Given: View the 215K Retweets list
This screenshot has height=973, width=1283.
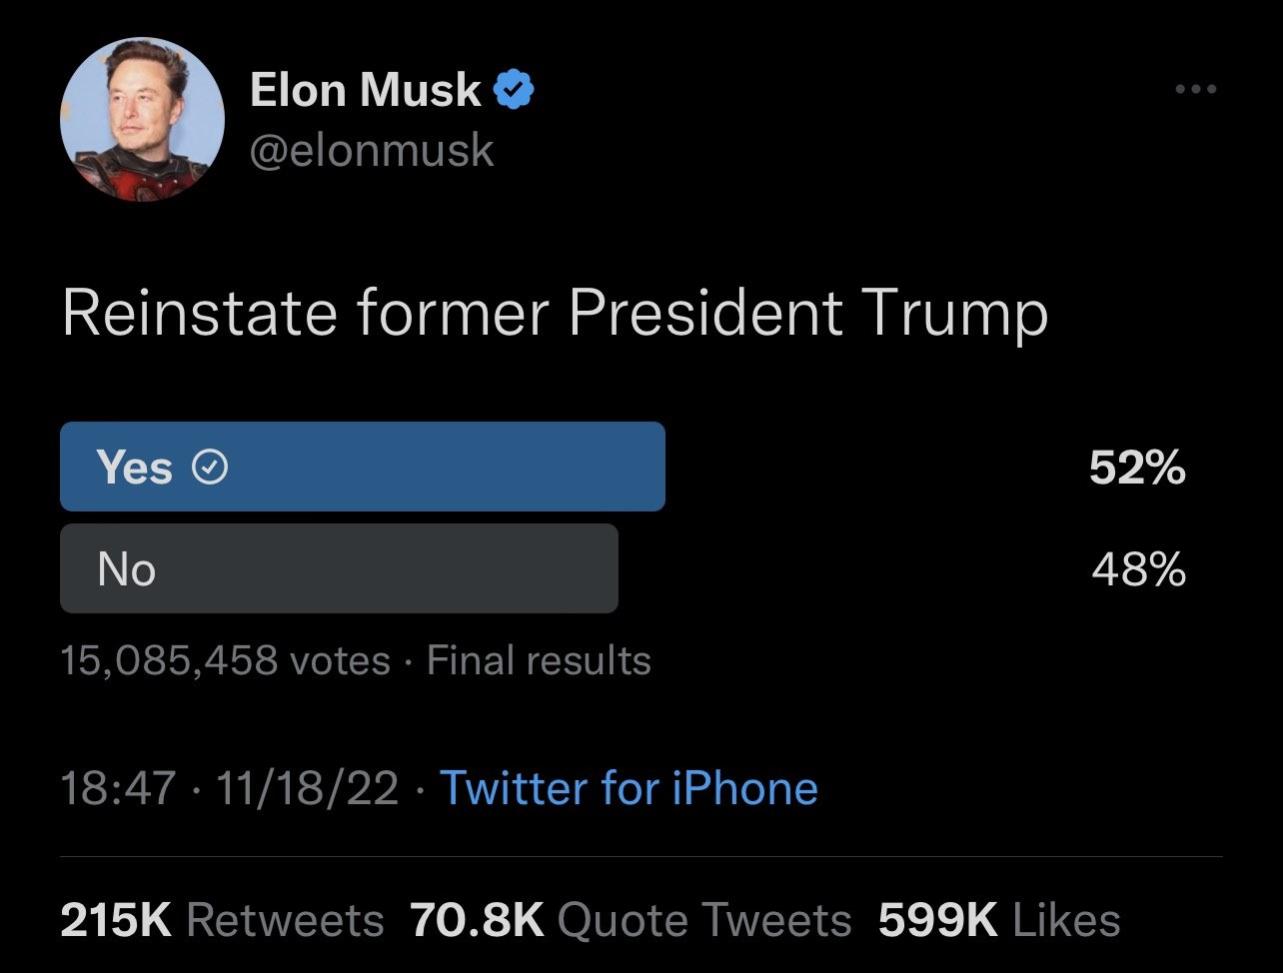Looking at the screenshot, I should tap(221, 920).
